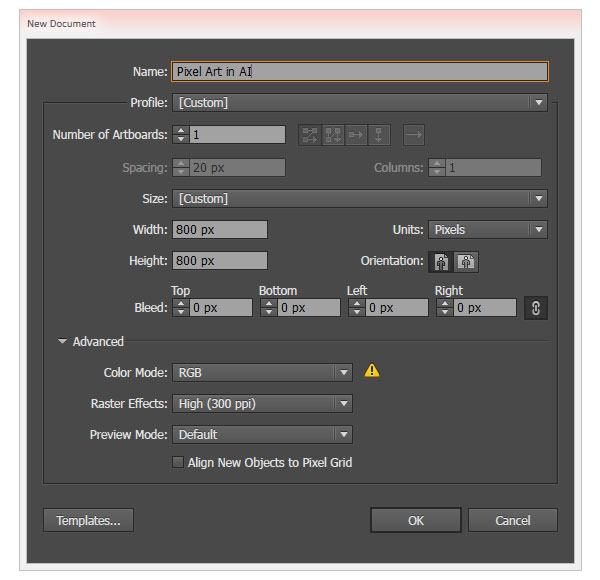Toggle the bleed link chain icon
Image resolution: width=600 pixels, height=580 pixels.
click(x=536, y=308)
